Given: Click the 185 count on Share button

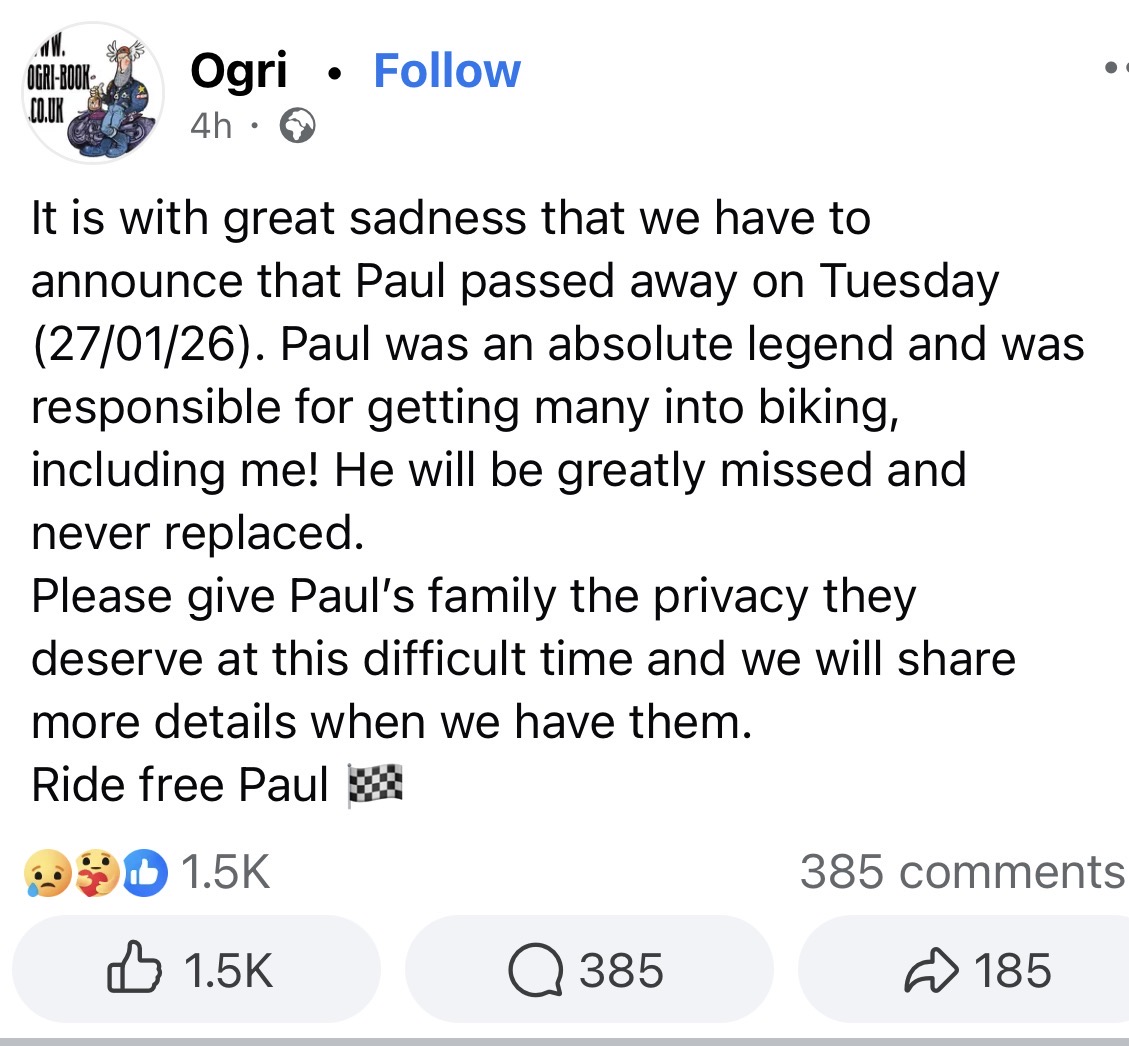Looking at the screenshot, I should pos(1012,970).
